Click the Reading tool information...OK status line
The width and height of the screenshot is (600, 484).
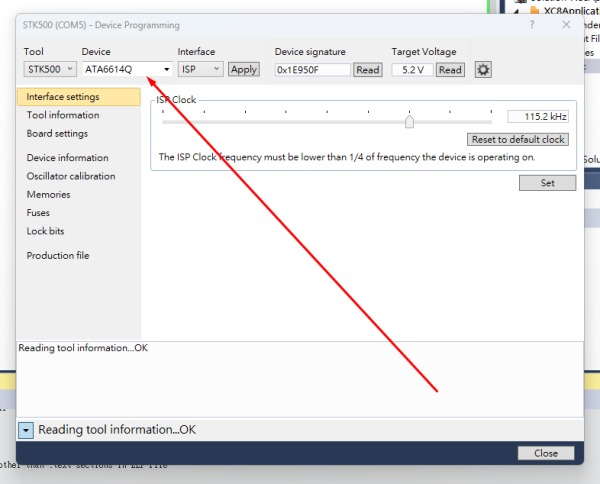pos(117,430)
